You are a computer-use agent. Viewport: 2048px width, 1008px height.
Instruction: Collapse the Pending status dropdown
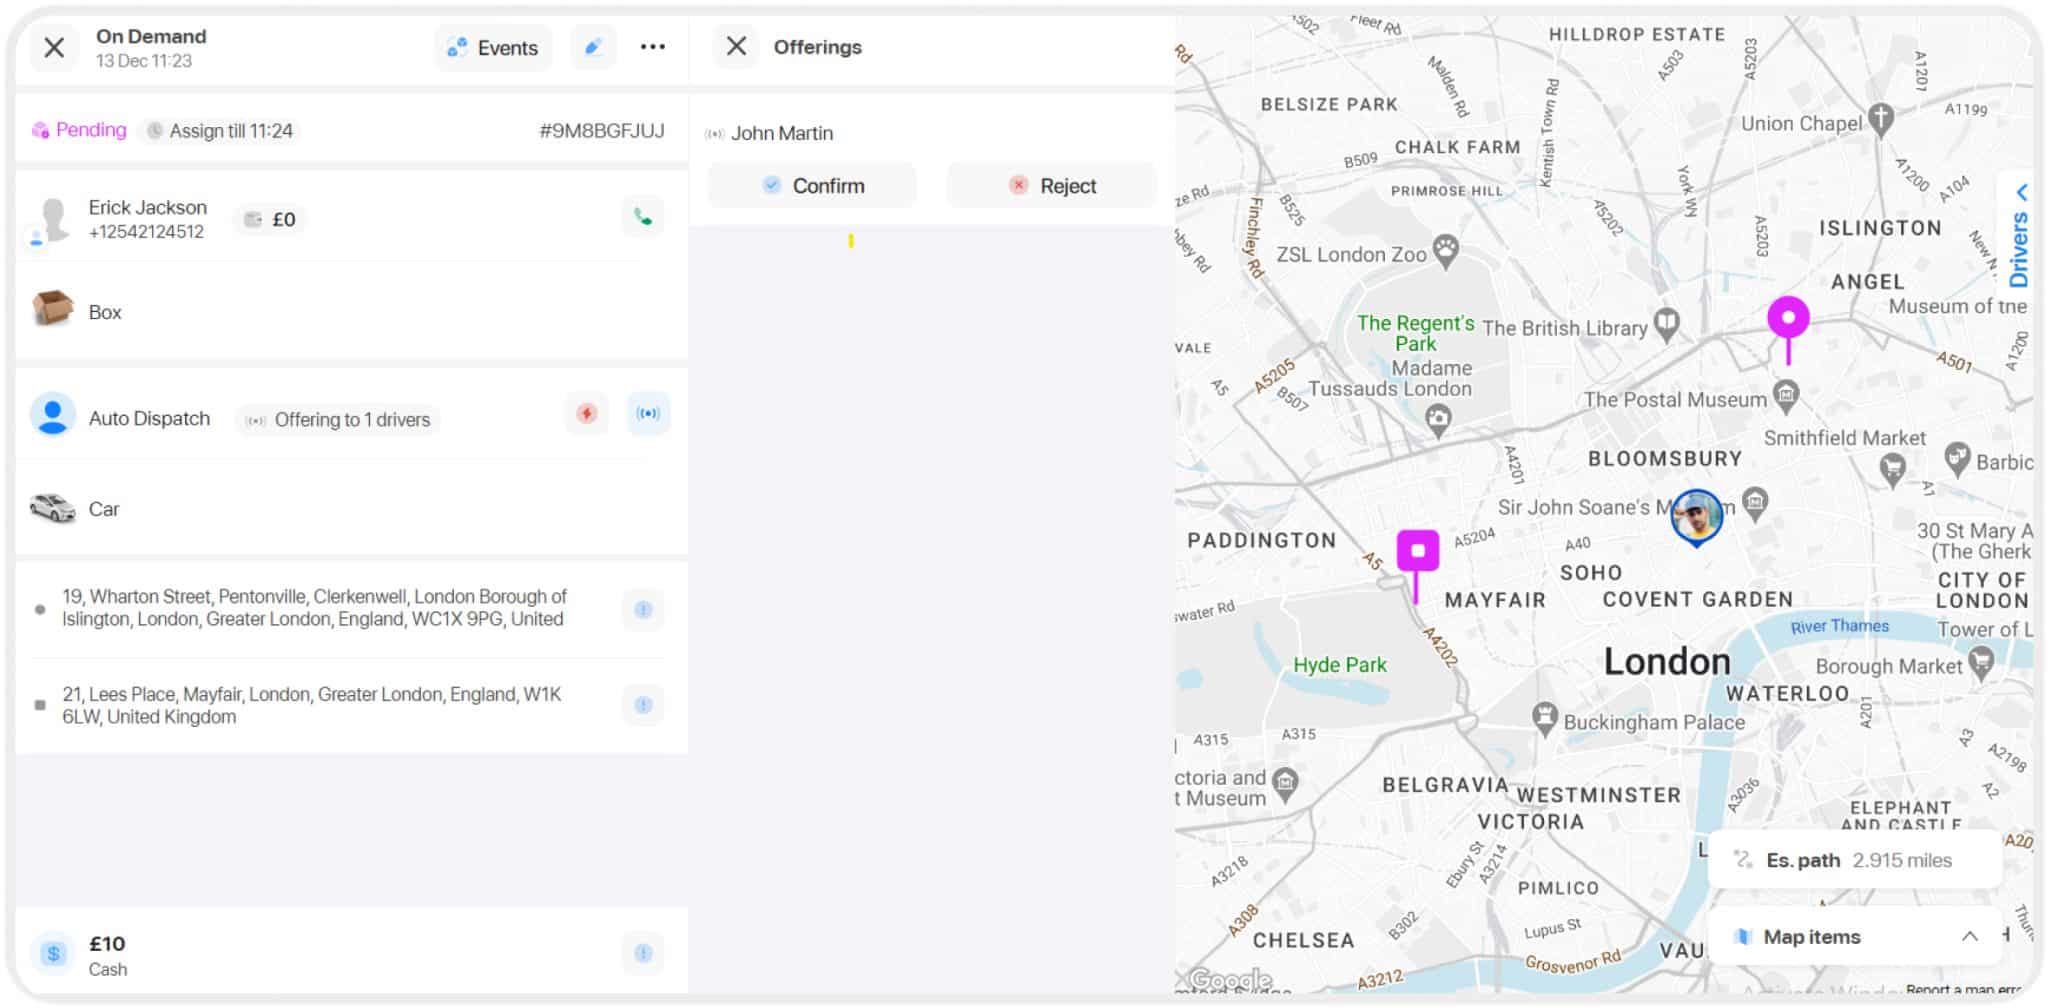click(79, 129)
